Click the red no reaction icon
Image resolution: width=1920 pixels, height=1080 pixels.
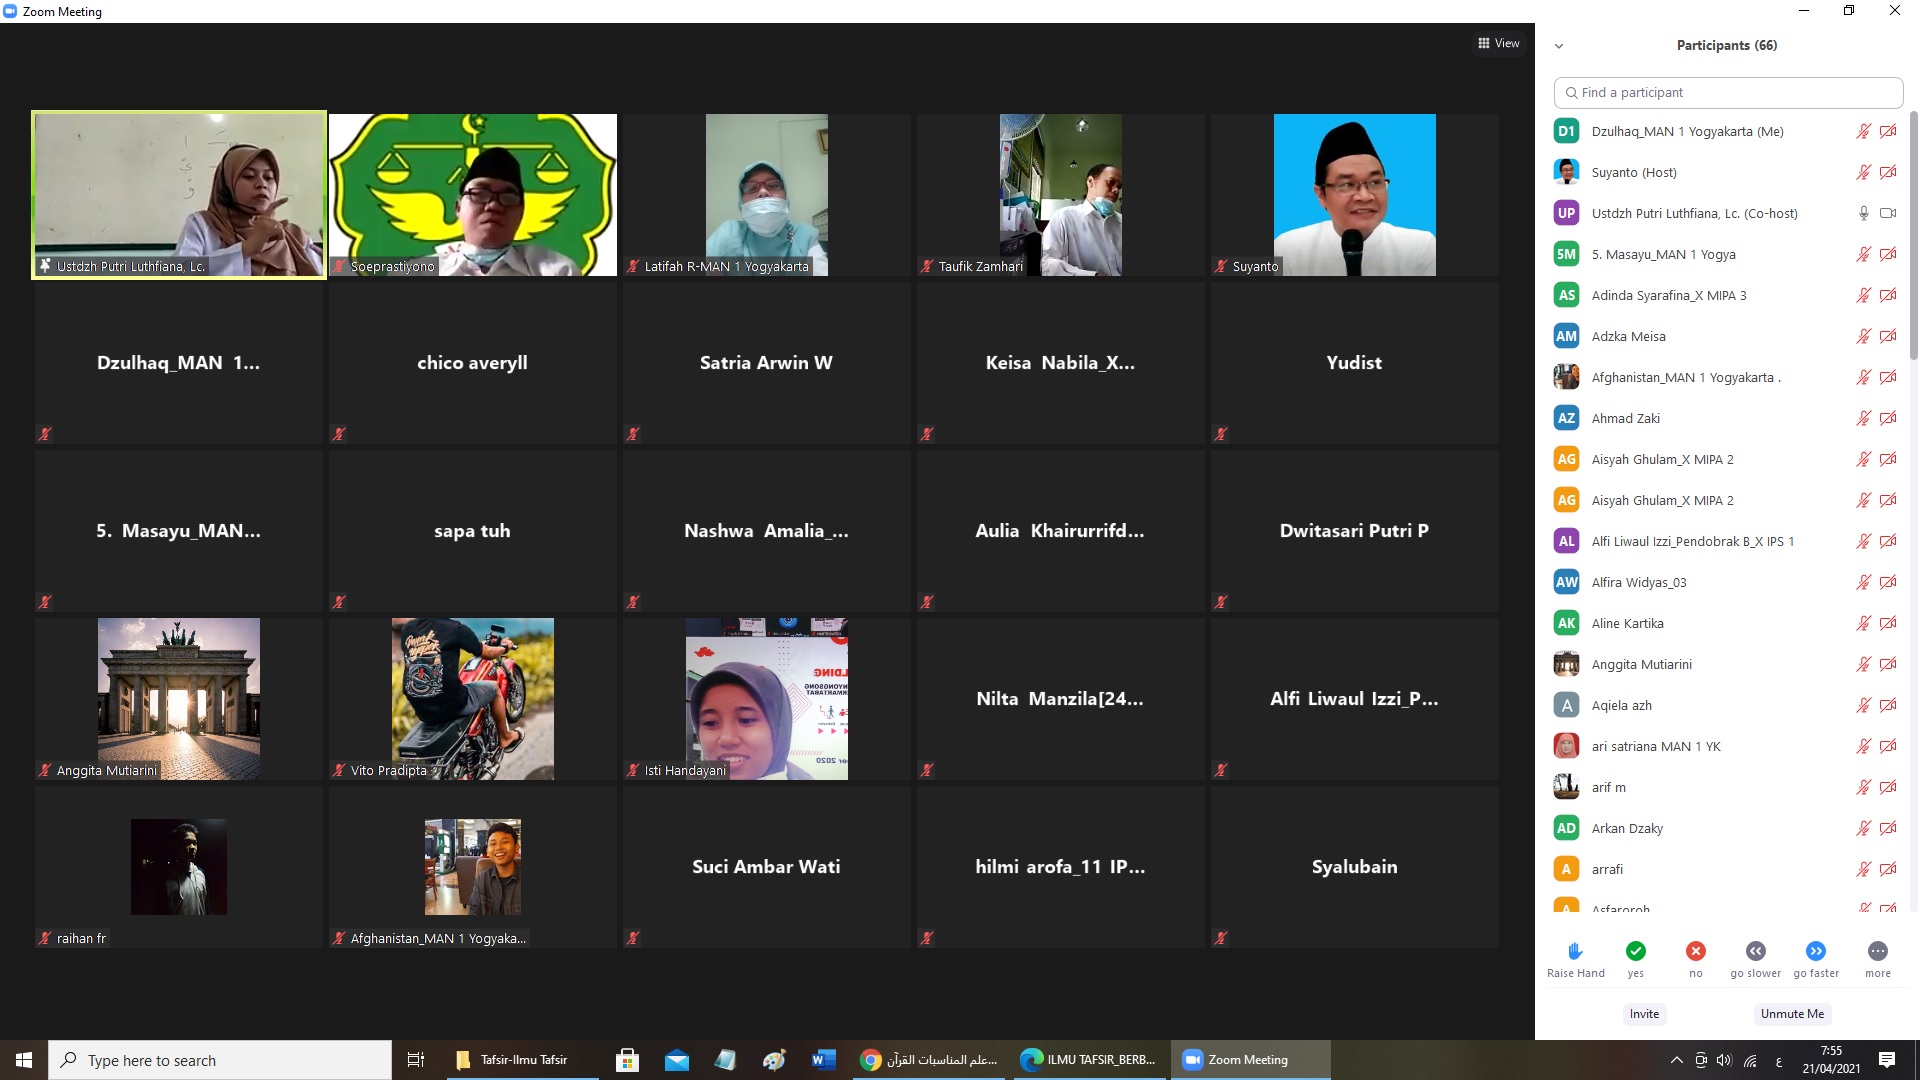coord(1696,951)
